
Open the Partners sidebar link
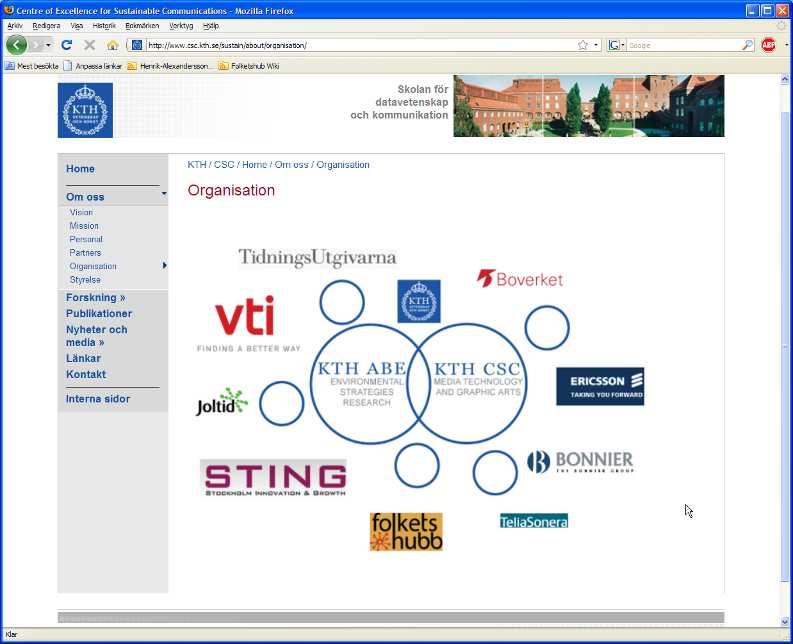(85, 252)
